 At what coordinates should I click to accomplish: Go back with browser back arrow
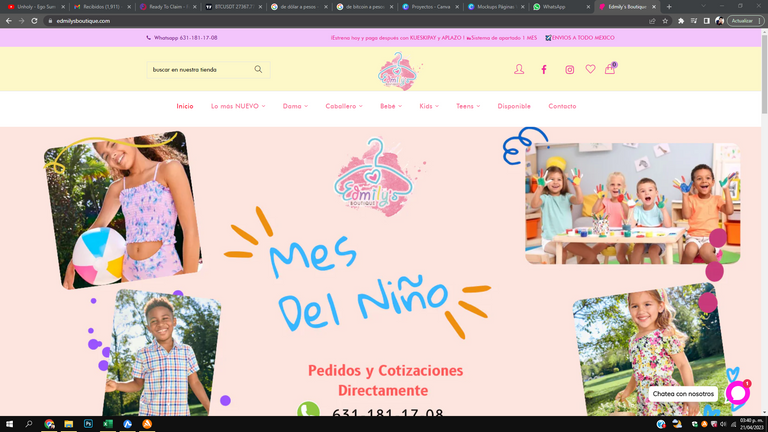(8, 21)
